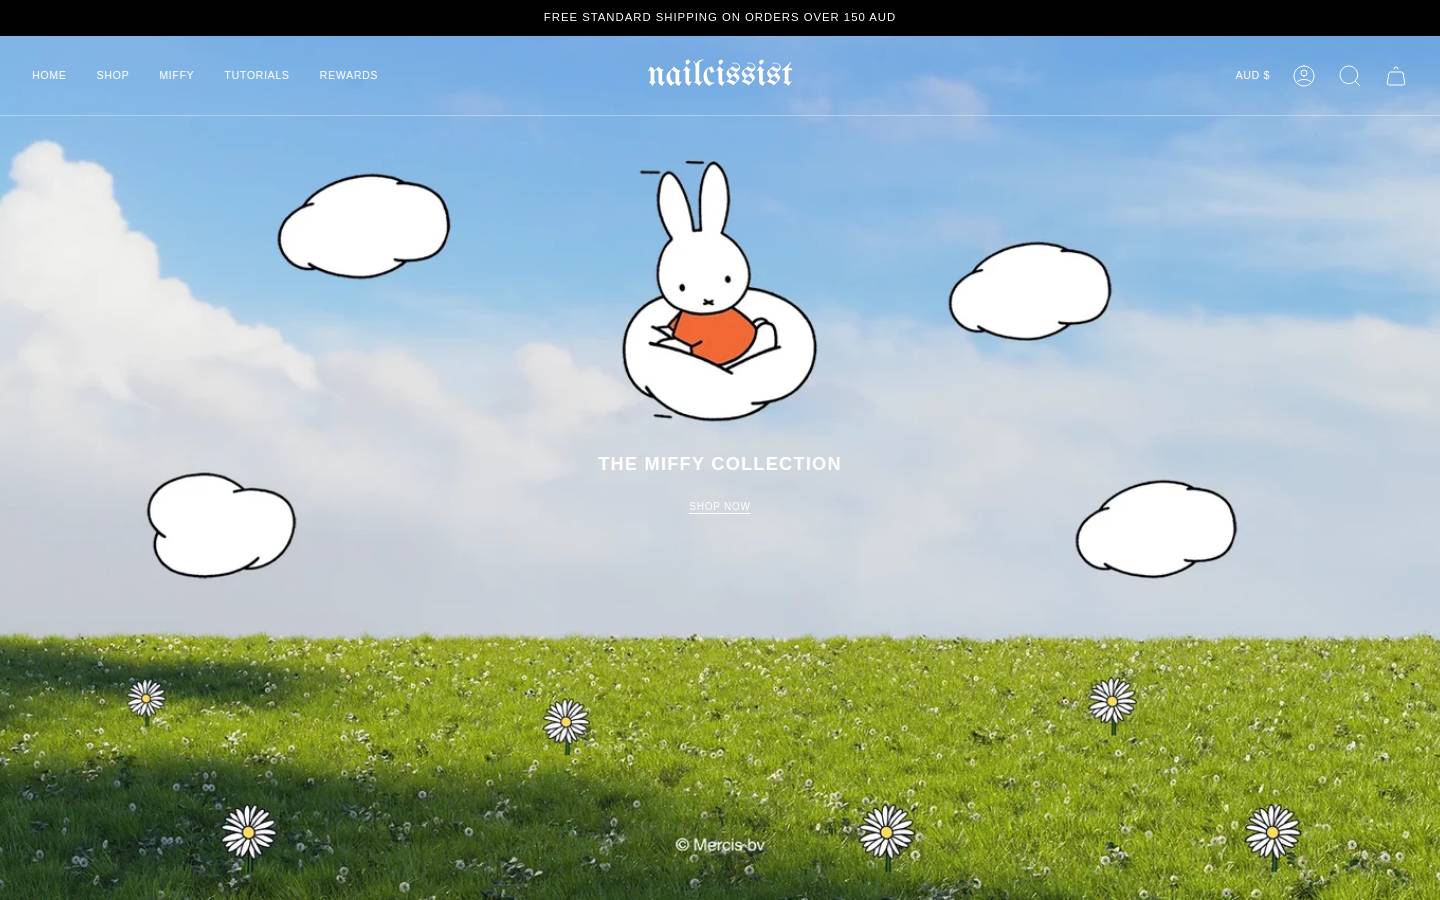This screenshot has width=1440, height=900.
Task: Open the shopping cart bag icon
Action: 1396,76
